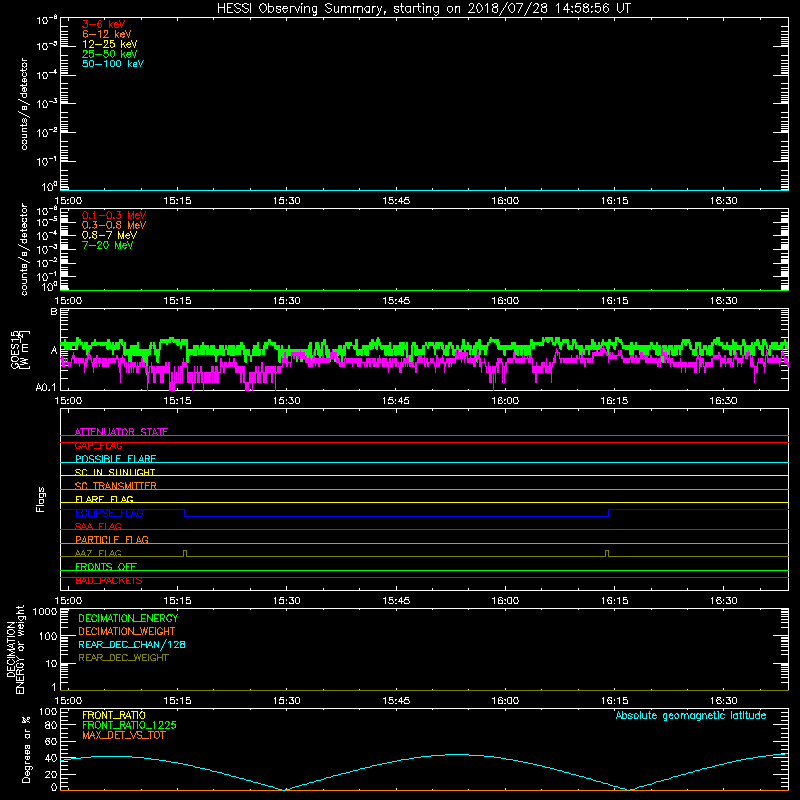Click the Absolute geomagnetic latitude label

691,715
